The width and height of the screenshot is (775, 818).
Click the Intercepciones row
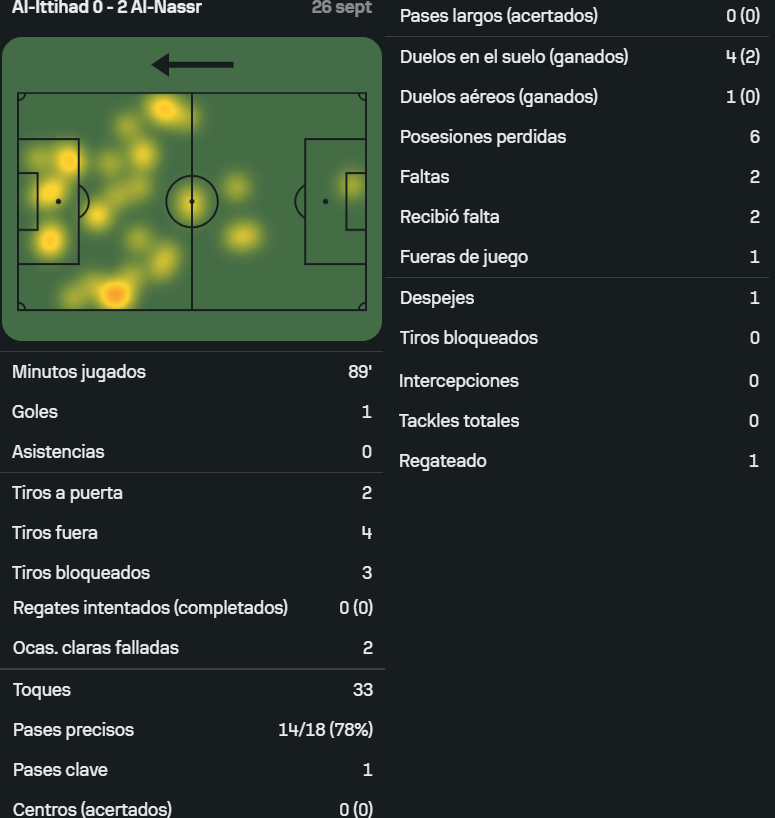(x=579, y=381)
